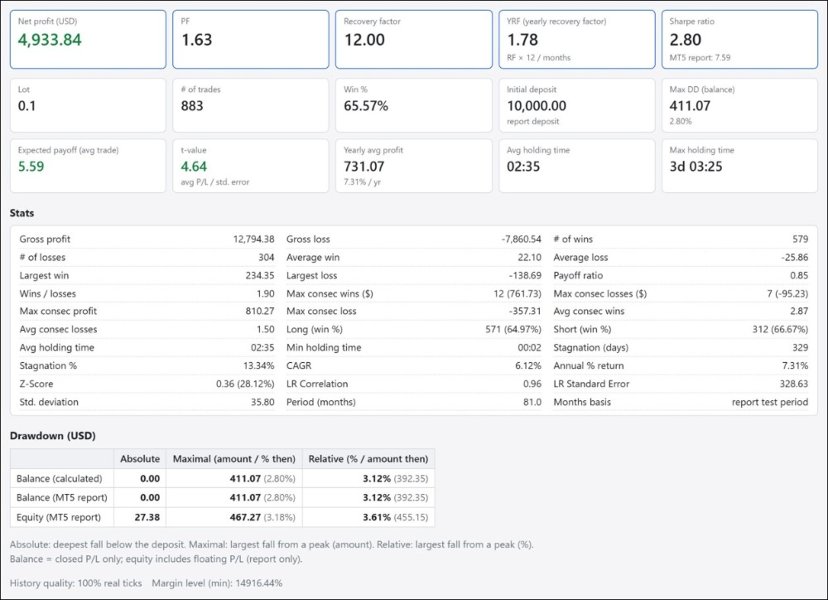
Task: Click the Gross loss value -7,860.54
Action: pyautogui.click(x=521, y=239)
